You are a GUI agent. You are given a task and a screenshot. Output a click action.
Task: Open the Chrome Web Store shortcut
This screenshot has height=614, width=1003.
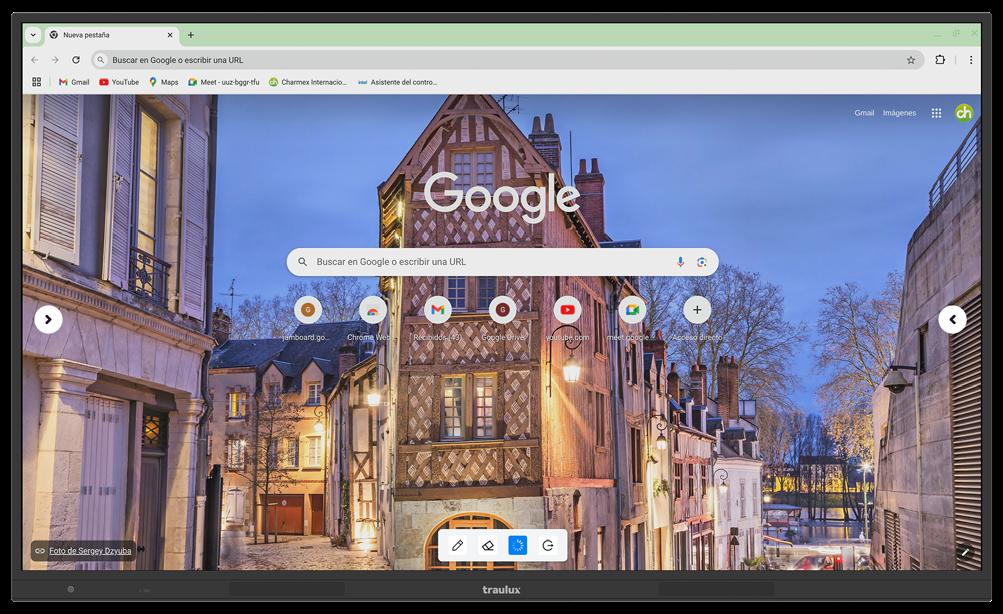(372, 318)
